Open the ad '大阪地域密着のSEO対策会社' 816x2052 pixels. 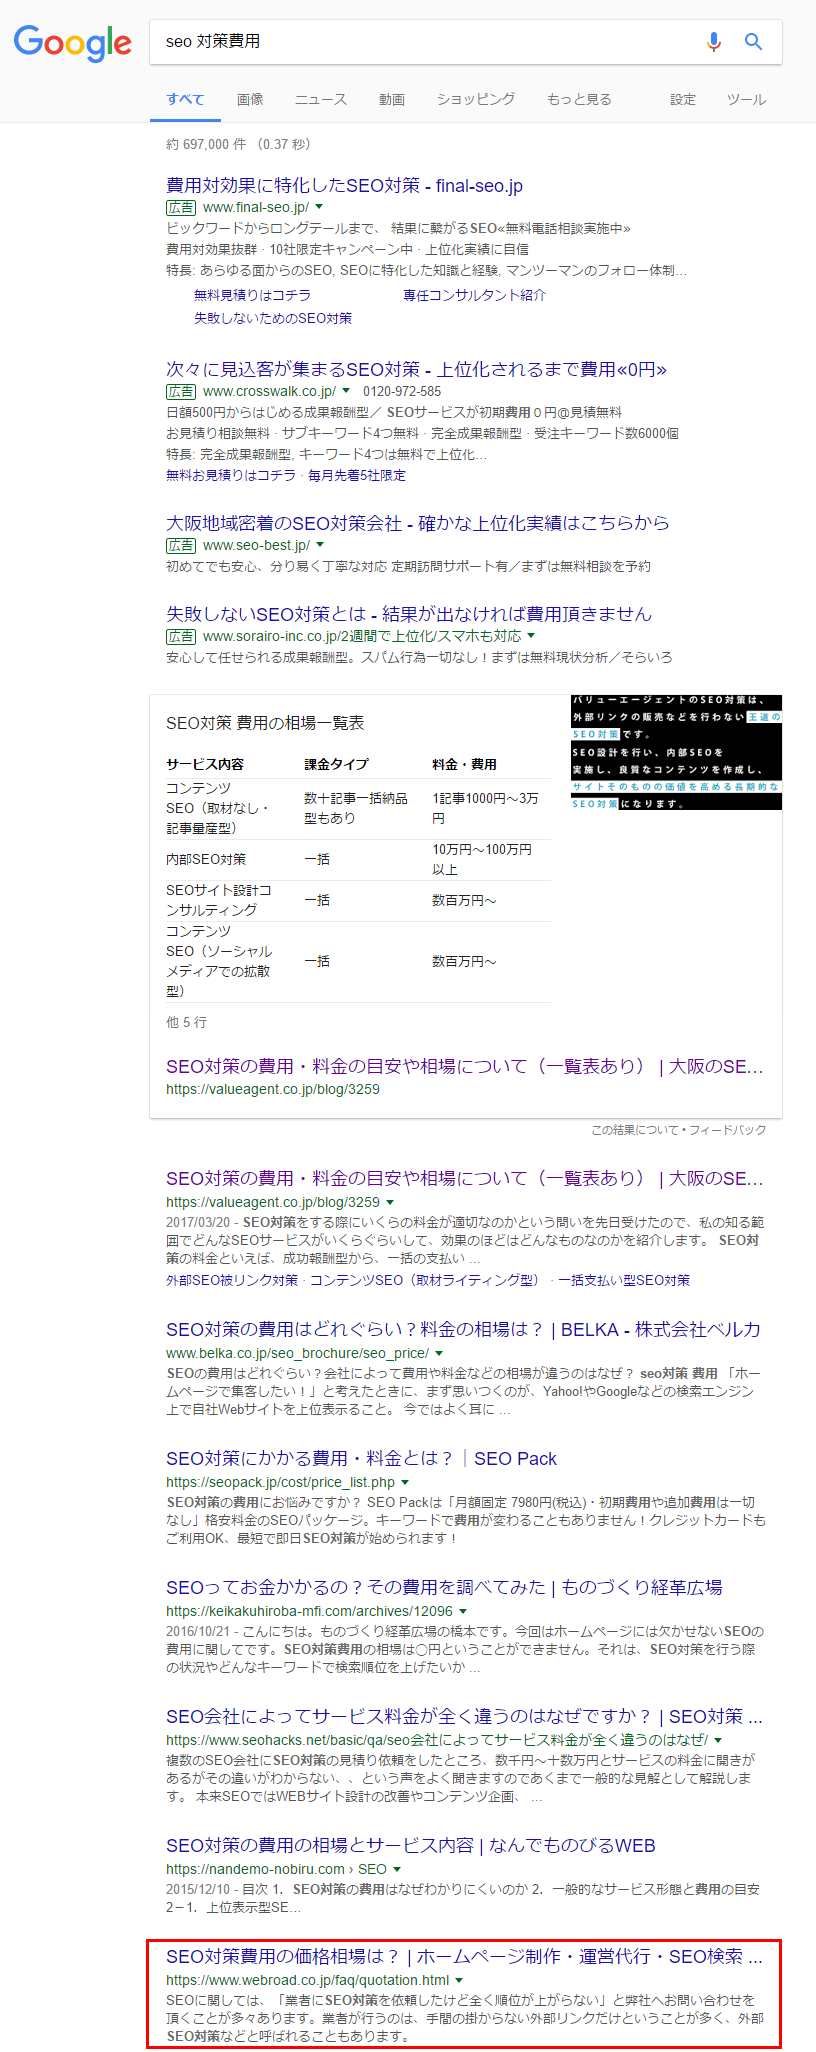click(418, 523)
